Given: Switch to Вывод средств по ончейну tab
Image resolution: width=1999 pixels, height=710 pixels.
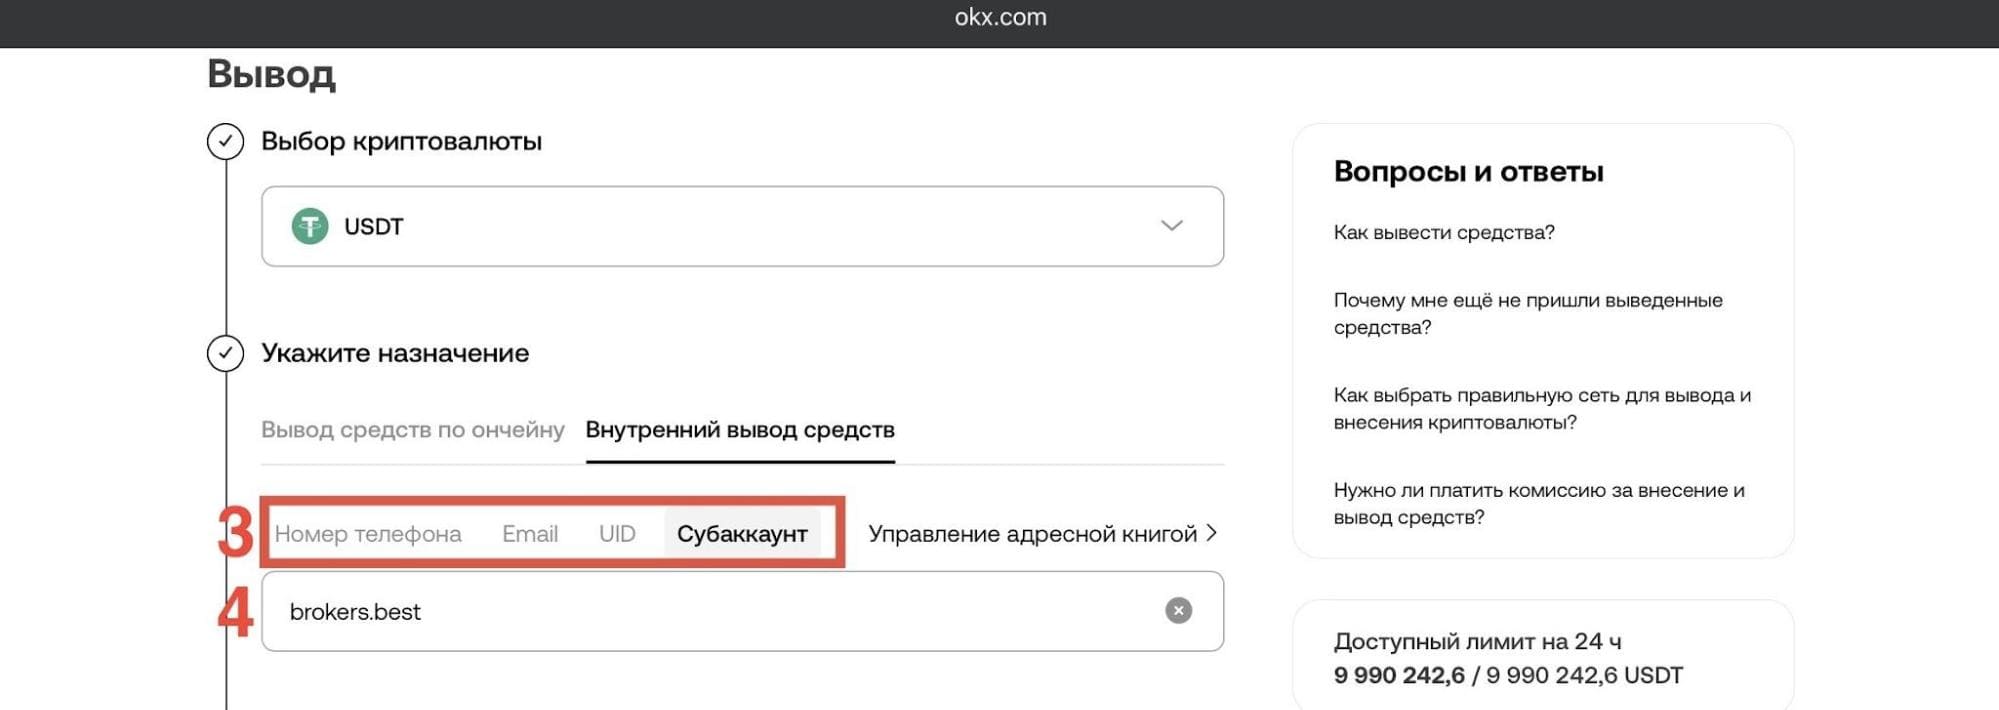Looking at the screenshot, I should pyautogui.click(x=413, y=430).
